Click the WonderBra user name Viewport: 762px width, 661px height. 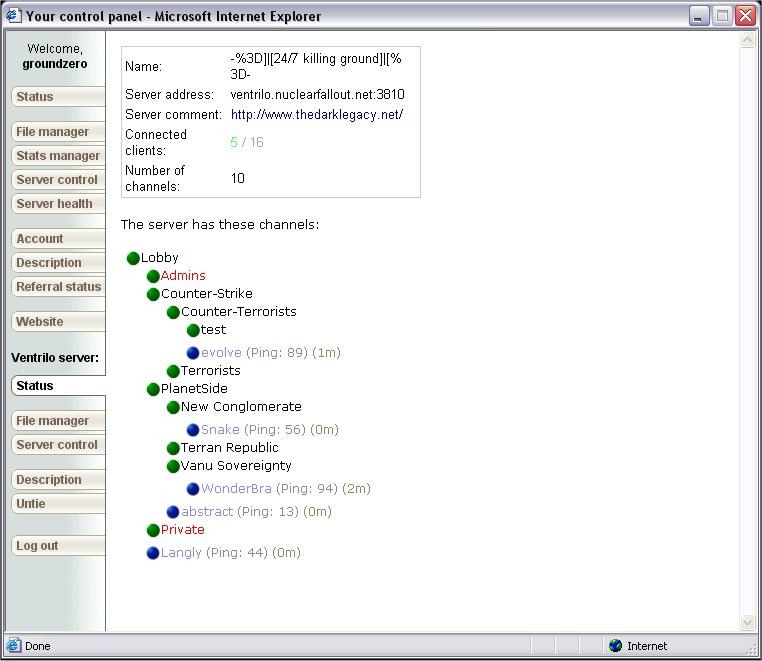click(236, 488)
